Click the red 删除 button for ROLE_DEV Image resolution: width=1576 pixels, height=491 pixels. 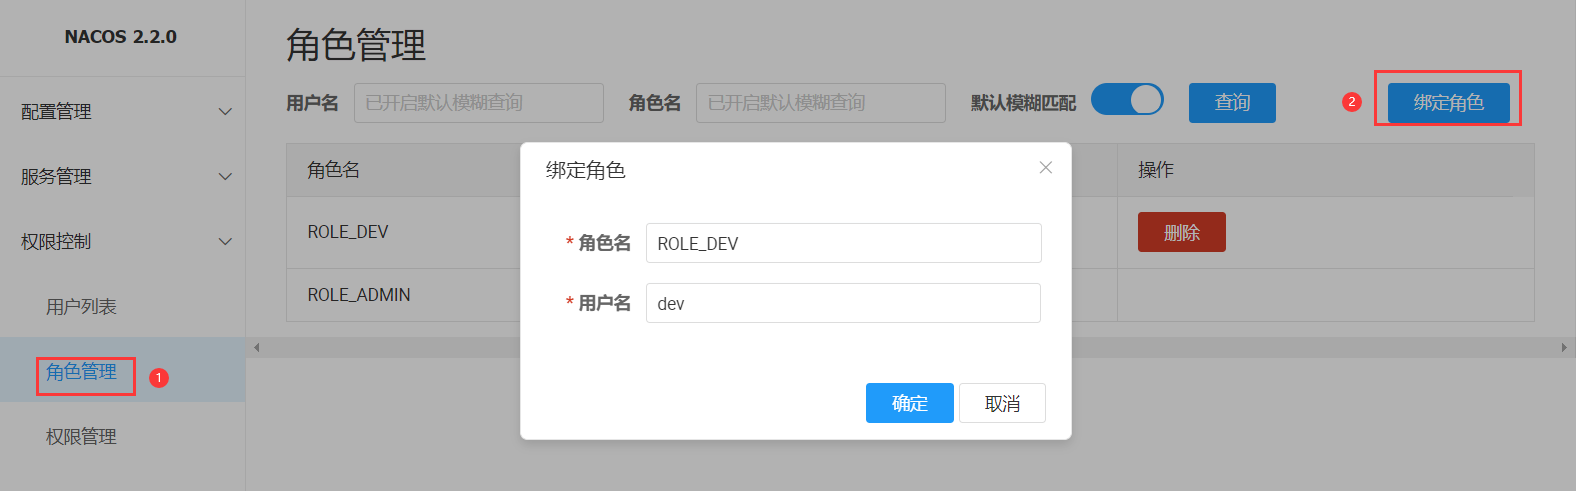pos(1181,232)
